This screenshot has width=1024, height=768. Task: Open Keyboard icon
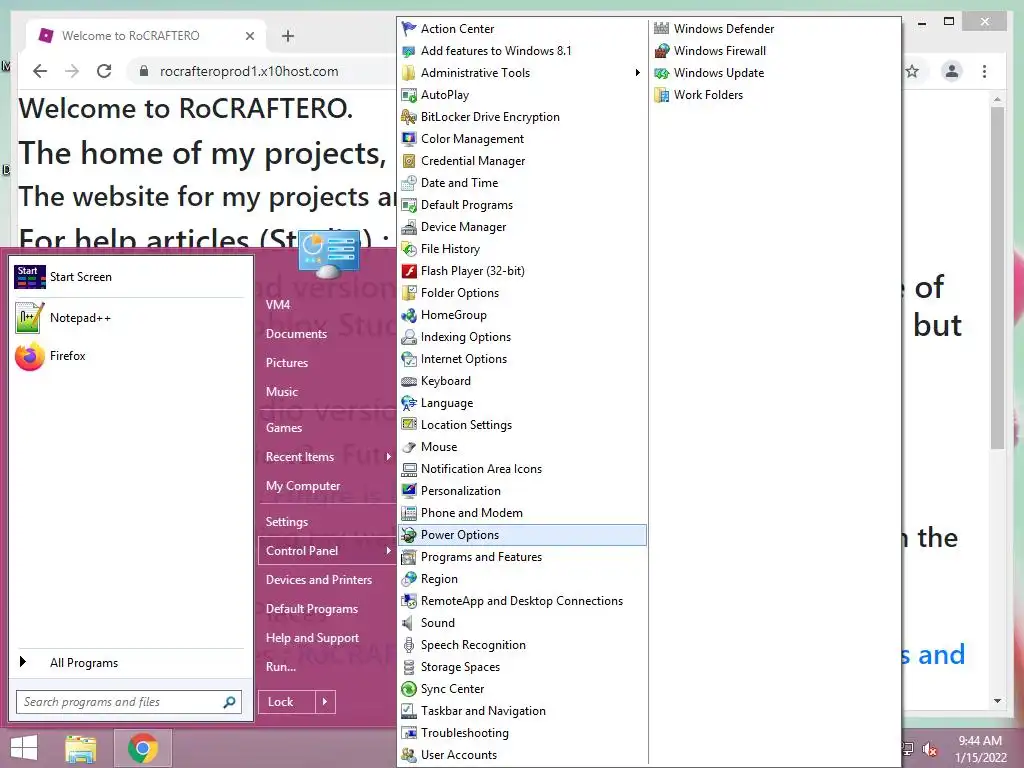(409, 381)
